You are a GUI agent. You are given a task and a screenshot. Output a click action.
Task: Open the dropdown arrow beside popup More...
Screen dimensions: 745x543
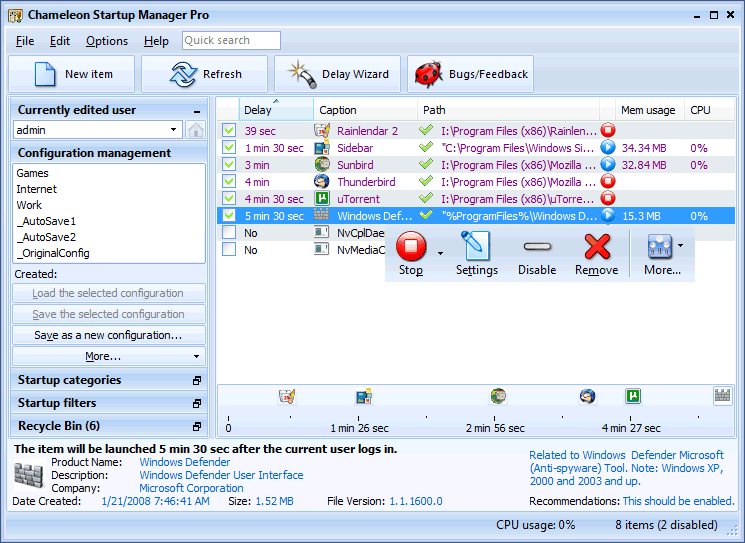coord(680,246)
